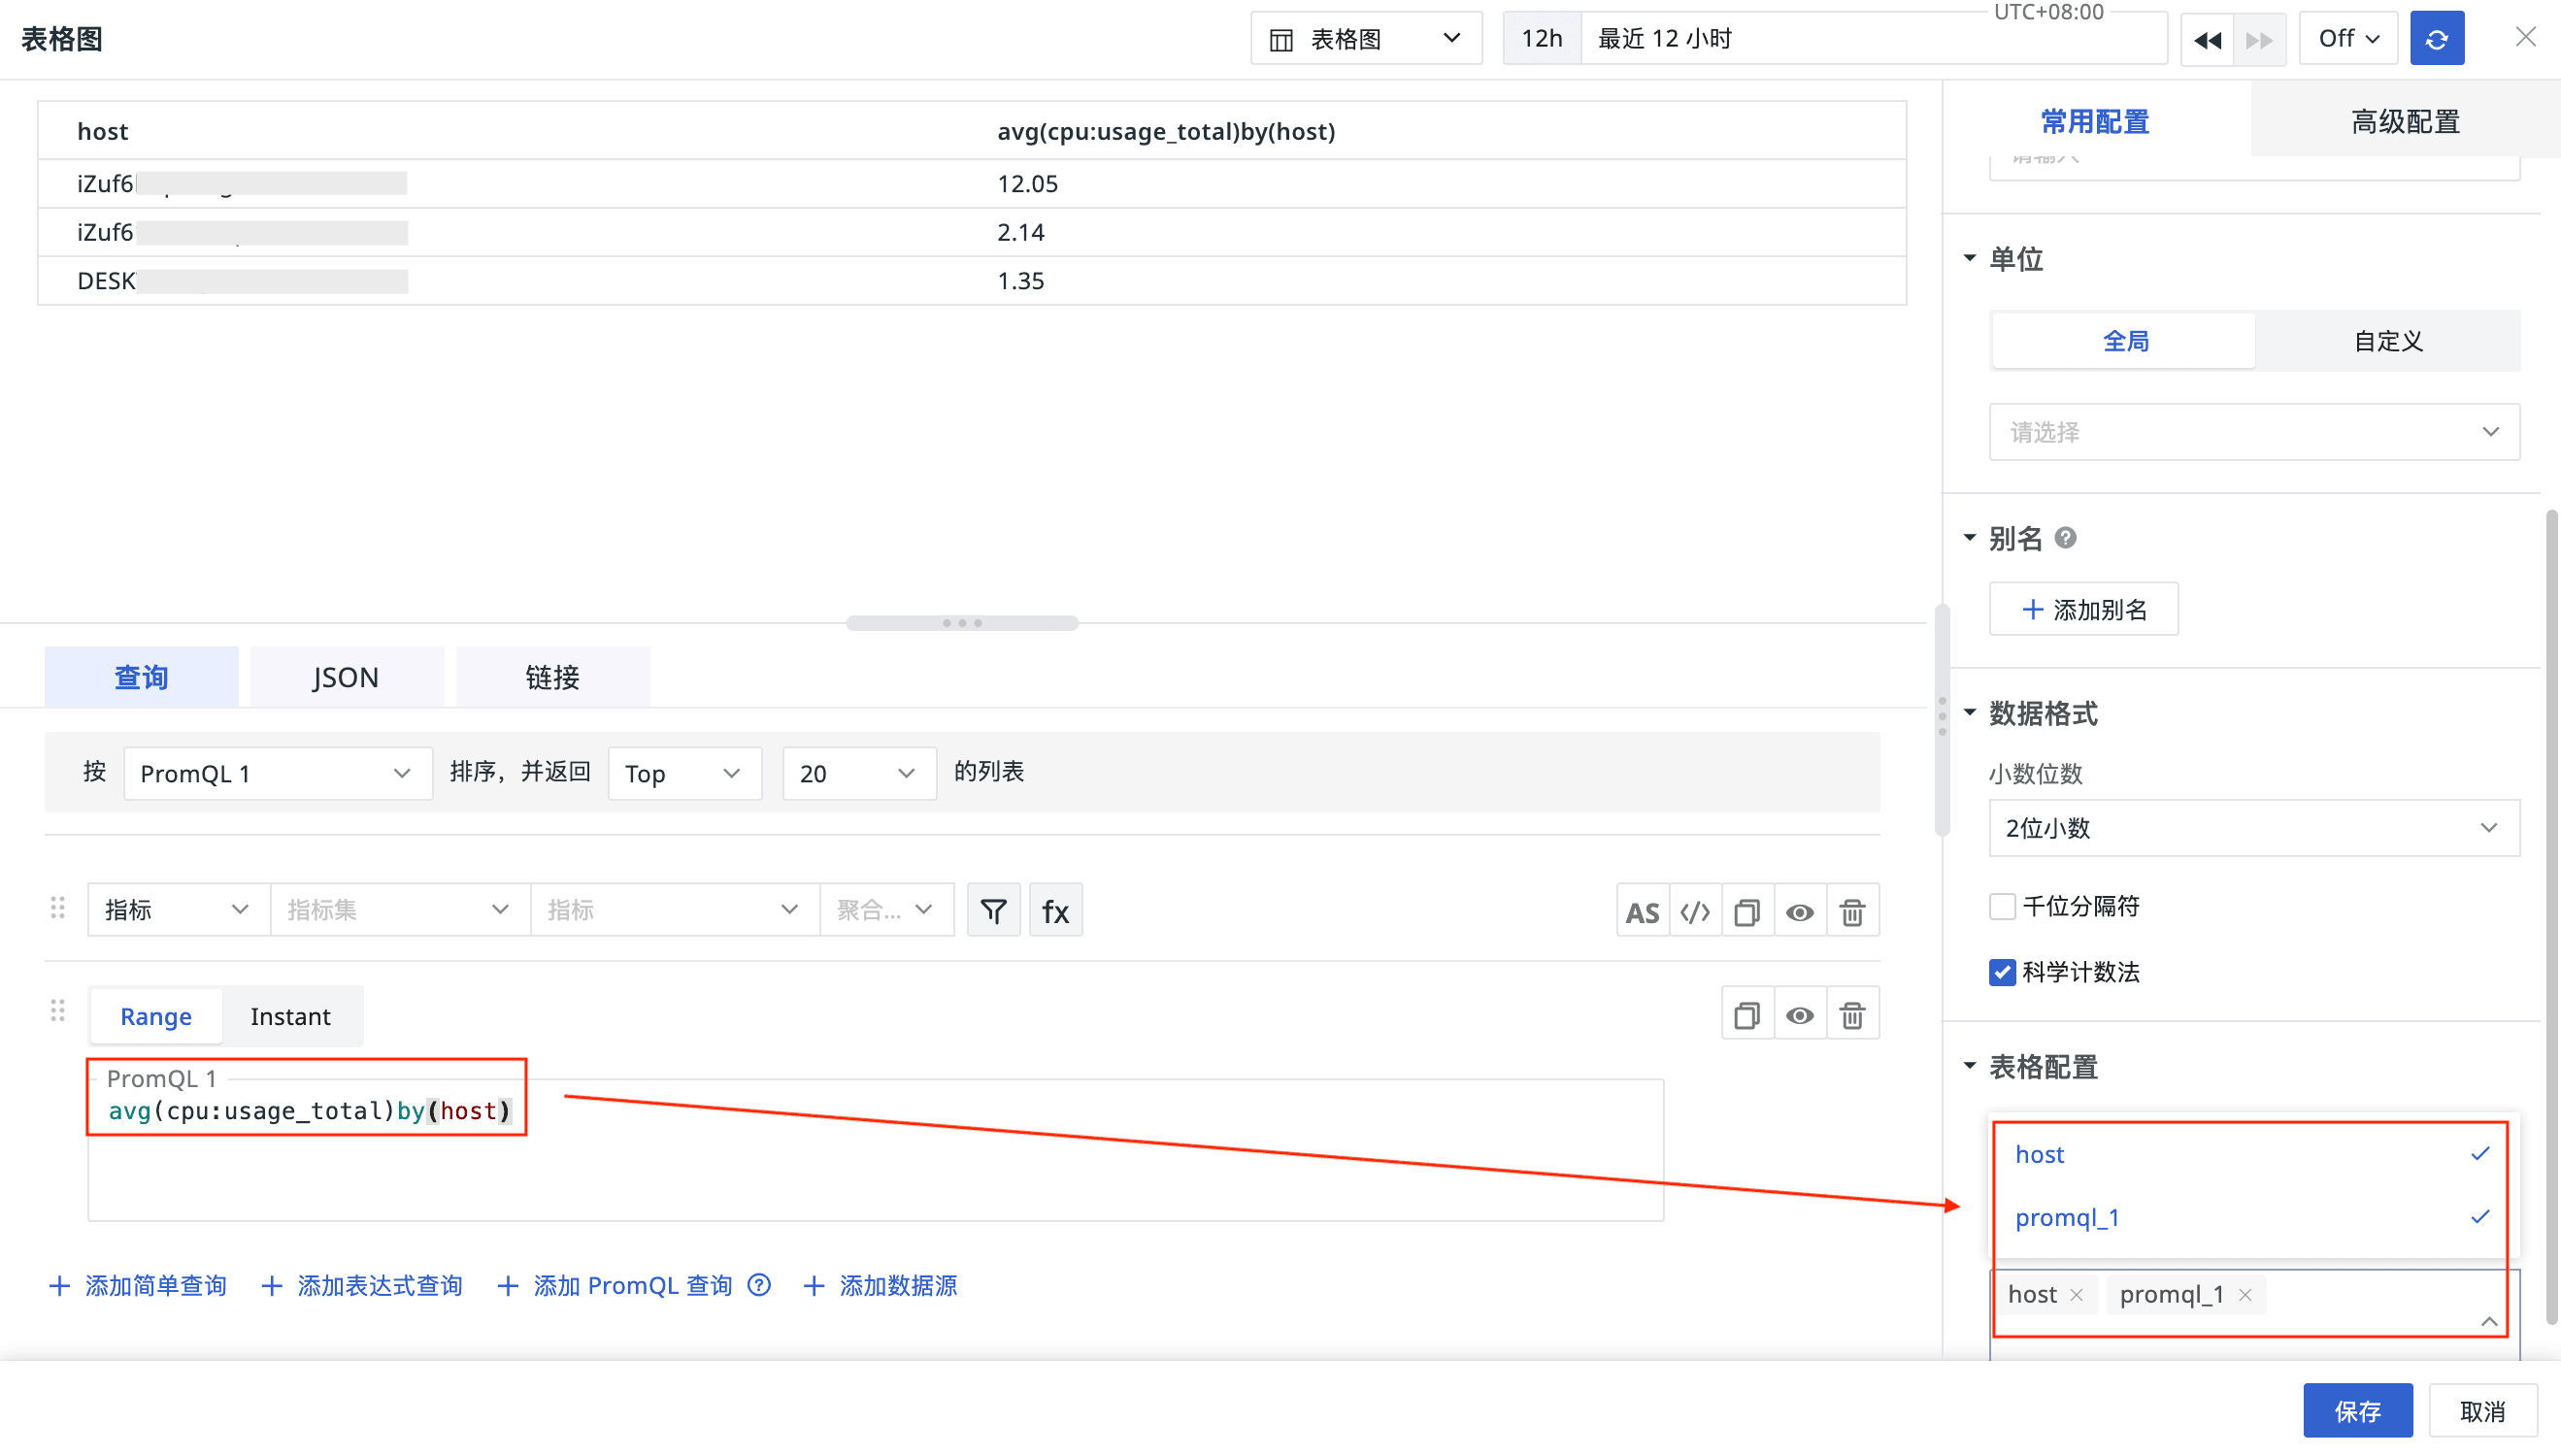Open the filter funnel icon
Screen dimensions: 2561x1456
993,910
